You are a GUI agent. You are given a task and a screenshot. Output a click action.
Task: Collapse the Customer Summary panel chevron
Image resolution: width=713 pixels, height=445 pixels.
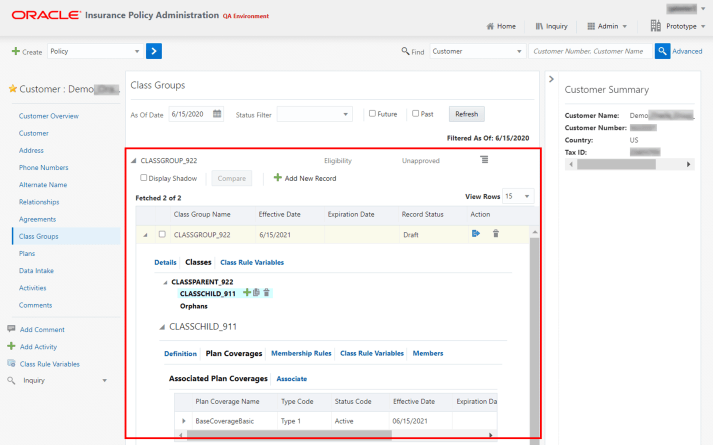tap(551, 79)
